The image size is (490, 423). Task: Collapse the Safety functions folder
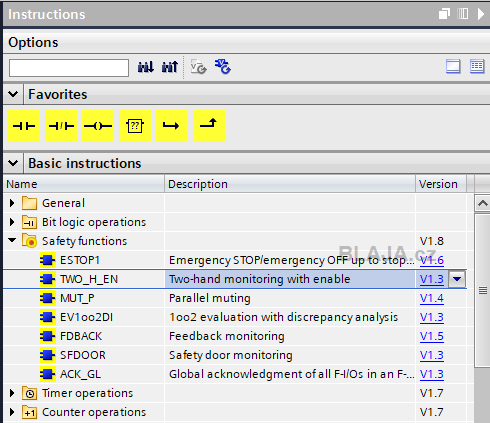point(12,240)
